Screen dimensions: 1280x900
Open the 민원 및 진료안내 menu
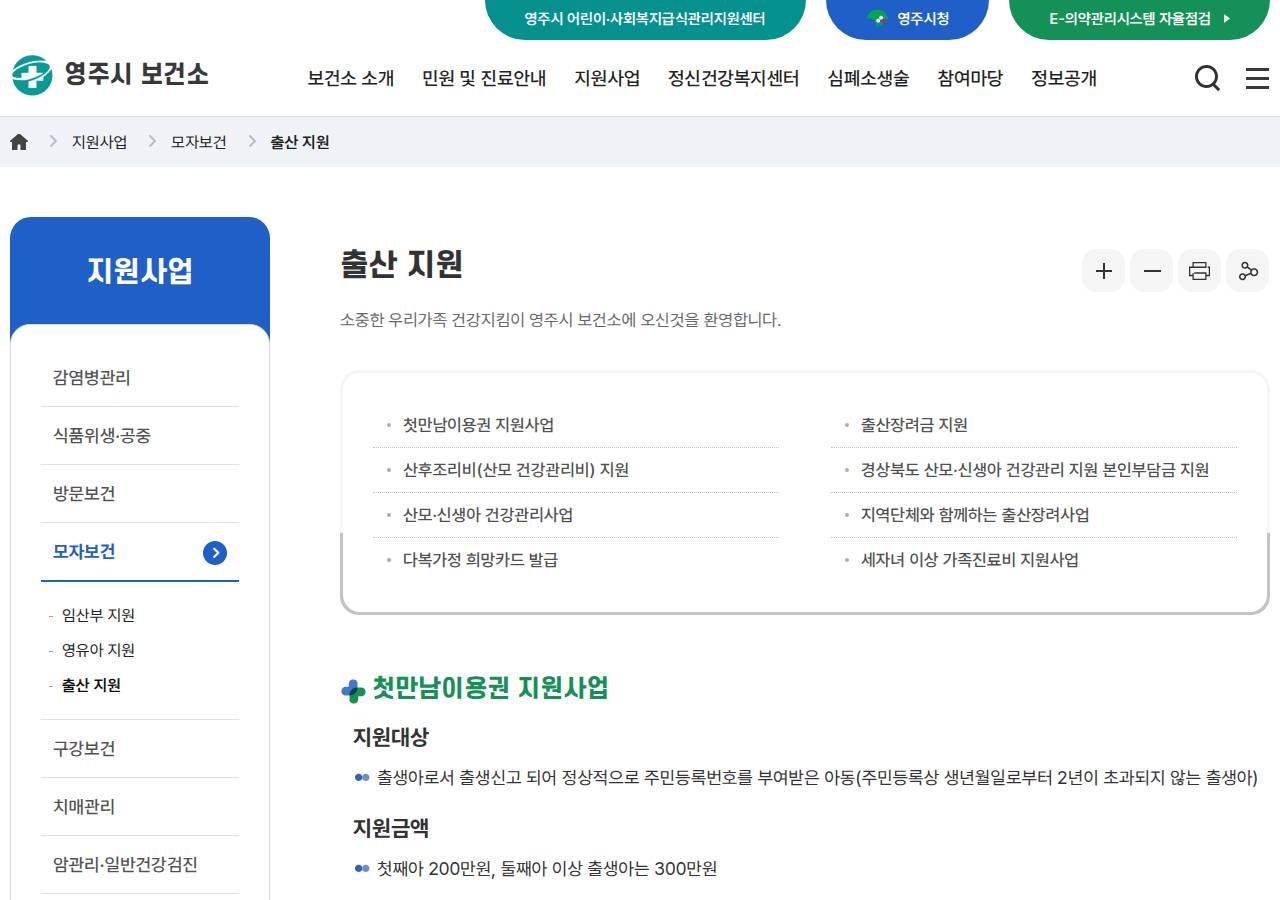(x=484, y=78)
